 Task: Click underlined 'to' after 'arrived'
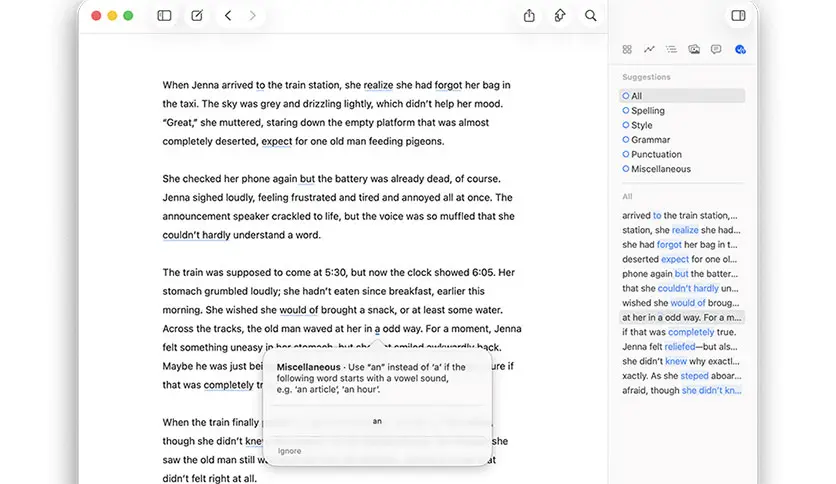[x=260, y=85]
